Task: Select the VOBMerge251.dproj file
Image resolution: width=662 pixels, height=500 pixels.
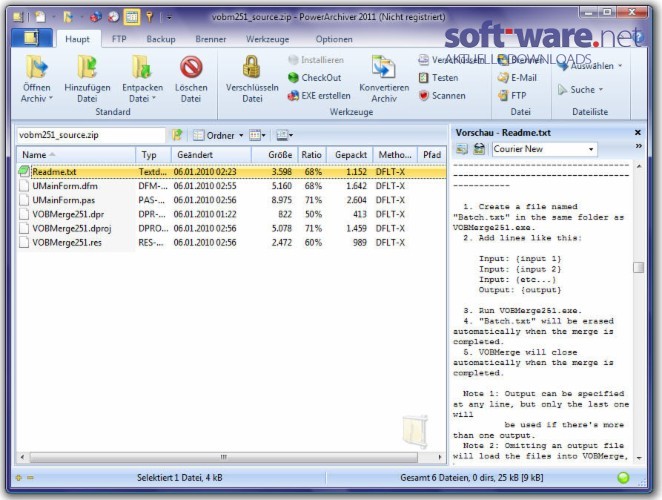Action: point(72,228)
